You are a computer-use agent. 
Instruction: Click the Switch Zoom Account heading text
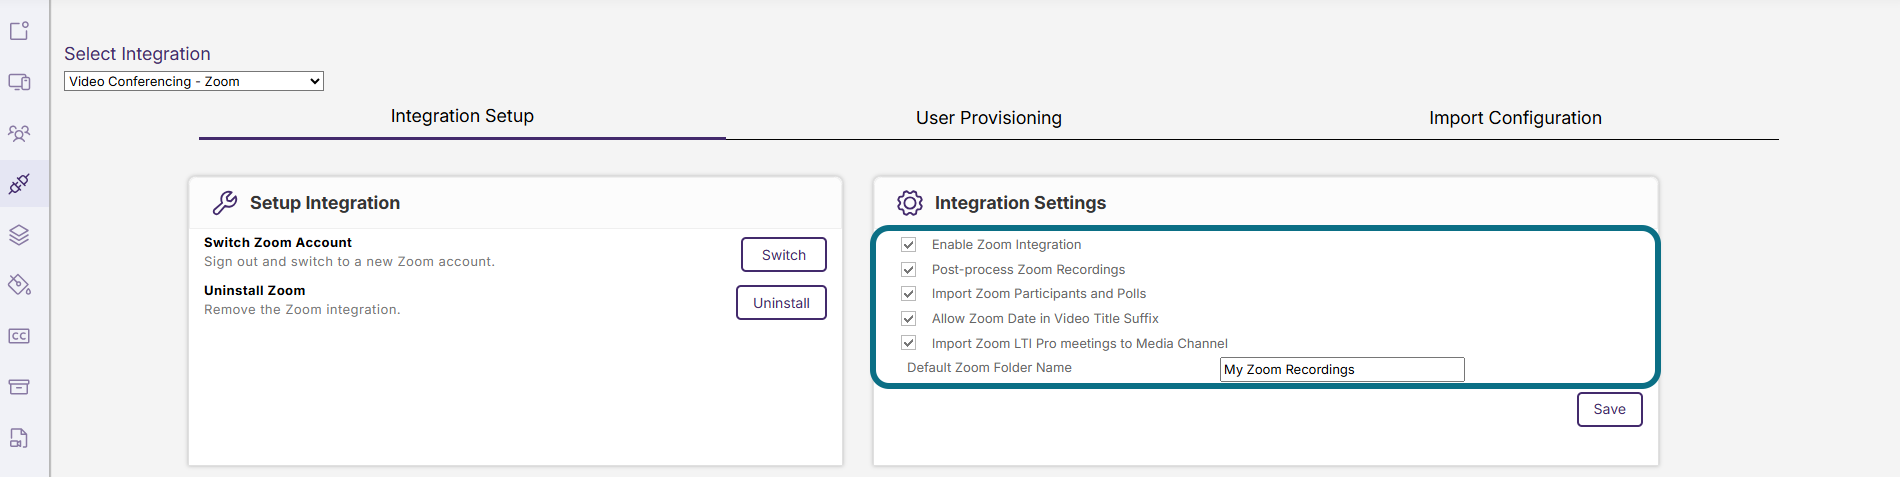[x=278, y=242]
